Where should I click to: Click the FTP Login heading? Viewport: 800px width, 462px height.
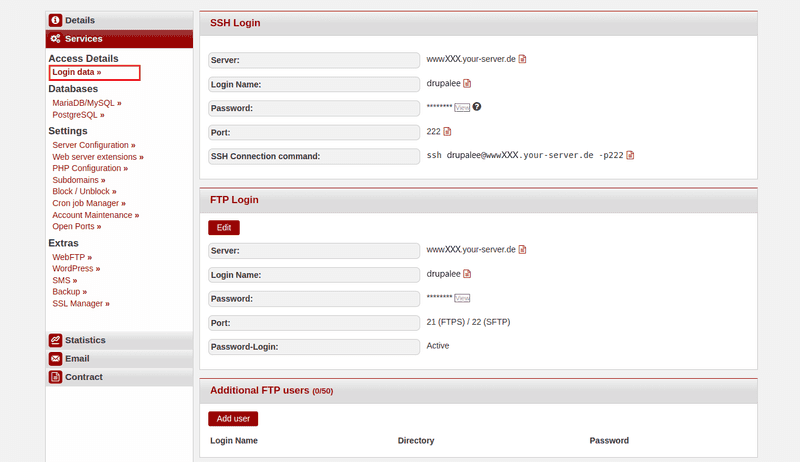234,200
